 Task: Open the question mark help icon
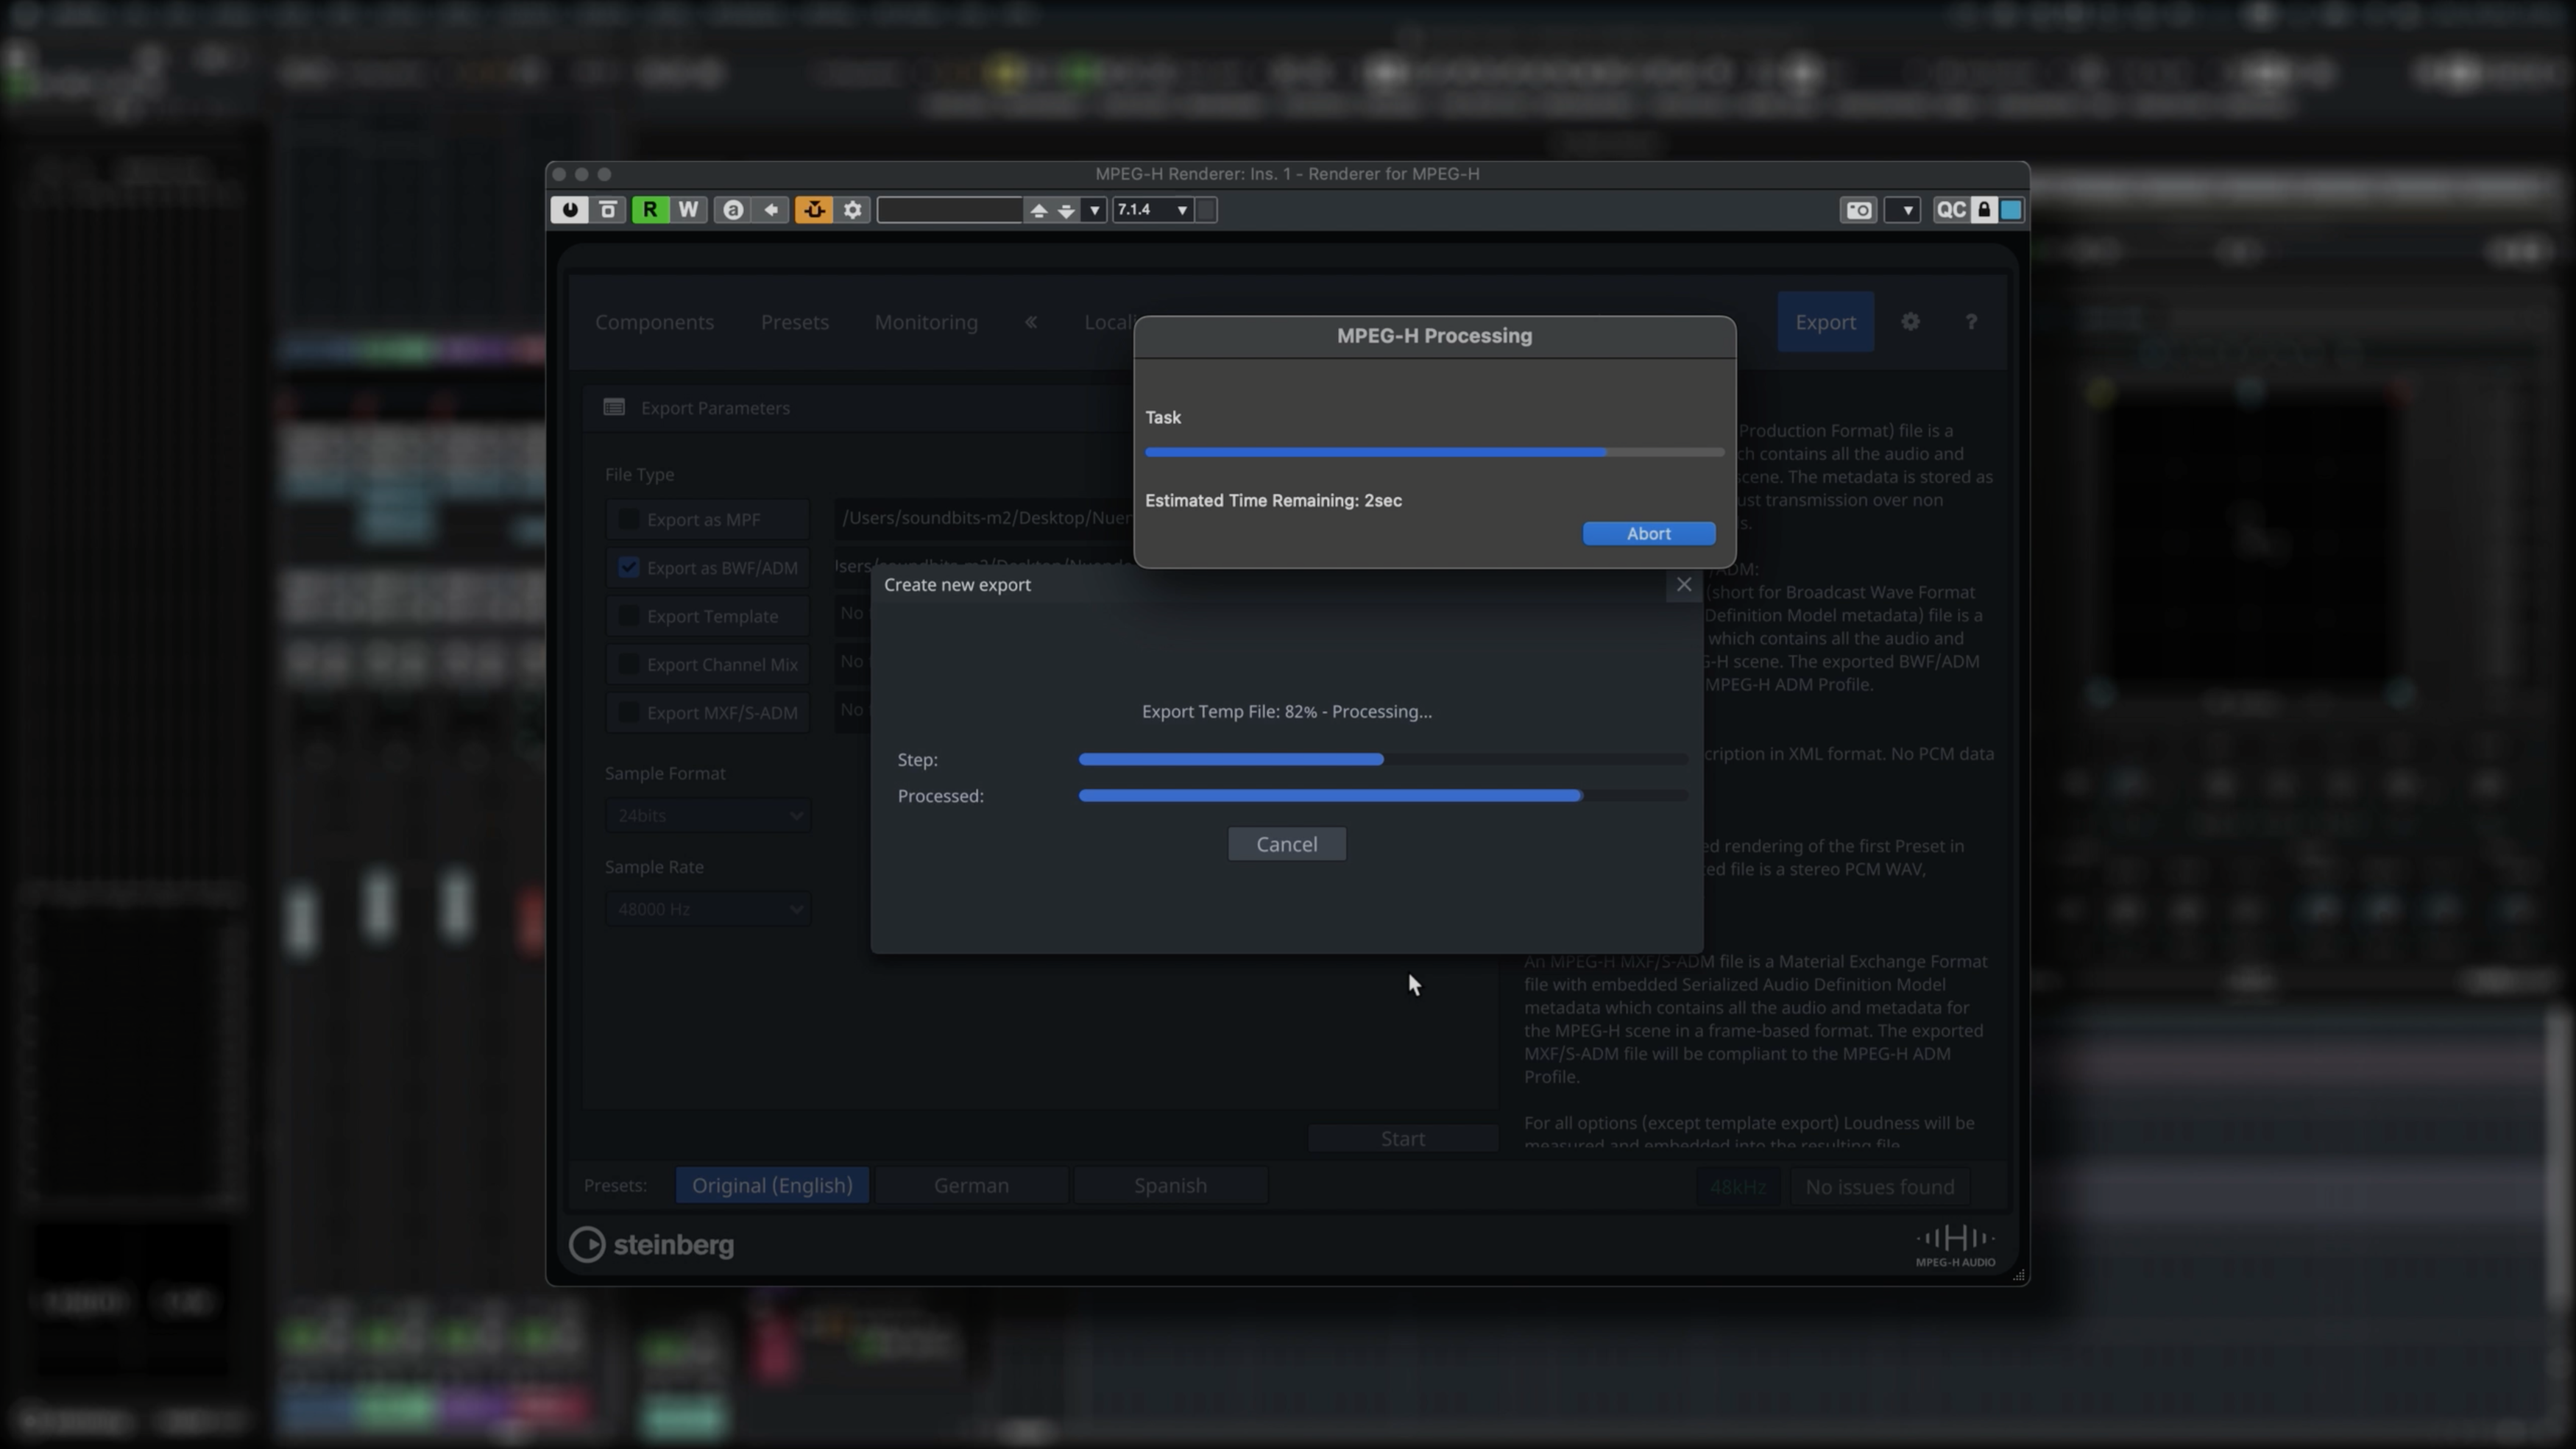coord(1970,322)
